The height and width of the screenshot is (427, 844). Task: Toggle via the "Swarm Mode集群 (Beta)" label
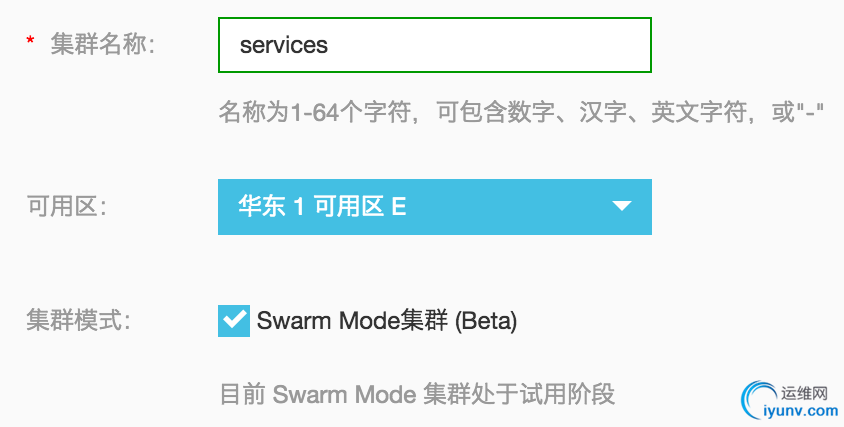coord(387,321)
